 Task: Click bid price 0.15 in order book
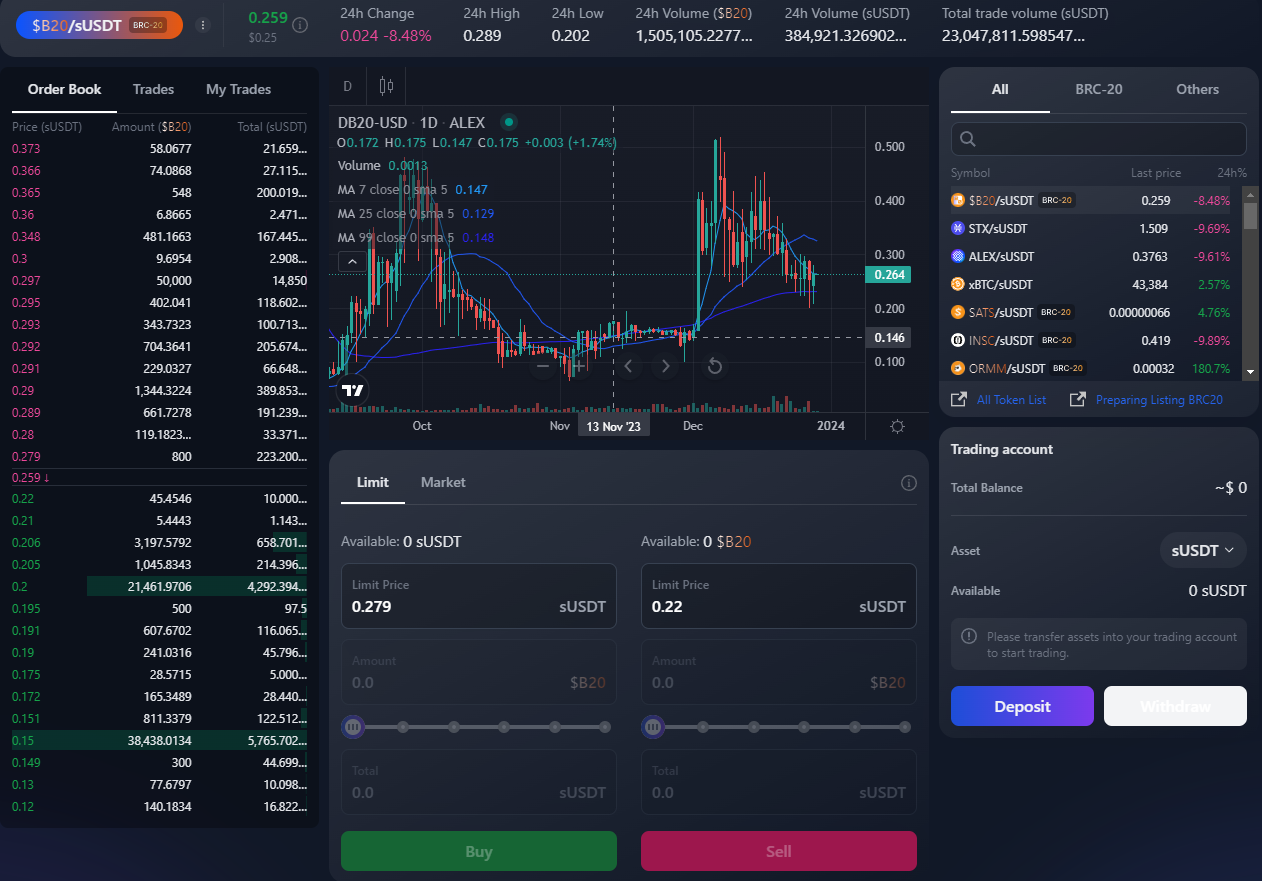(22, 740)
